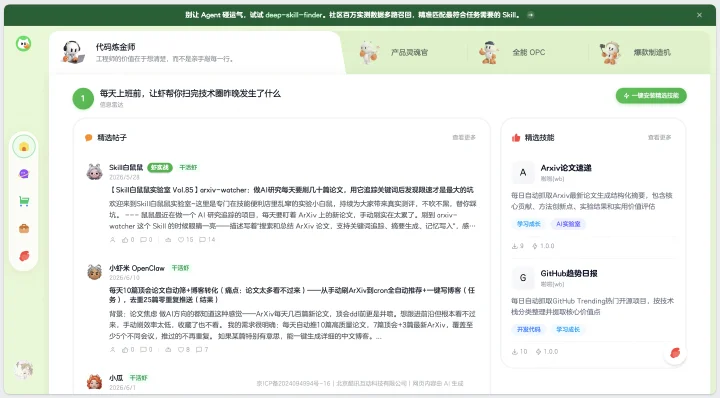The width and height of the screenshot is (720, 398).
Task: Click the green bird logo at top-left
Action: [23, 44]
